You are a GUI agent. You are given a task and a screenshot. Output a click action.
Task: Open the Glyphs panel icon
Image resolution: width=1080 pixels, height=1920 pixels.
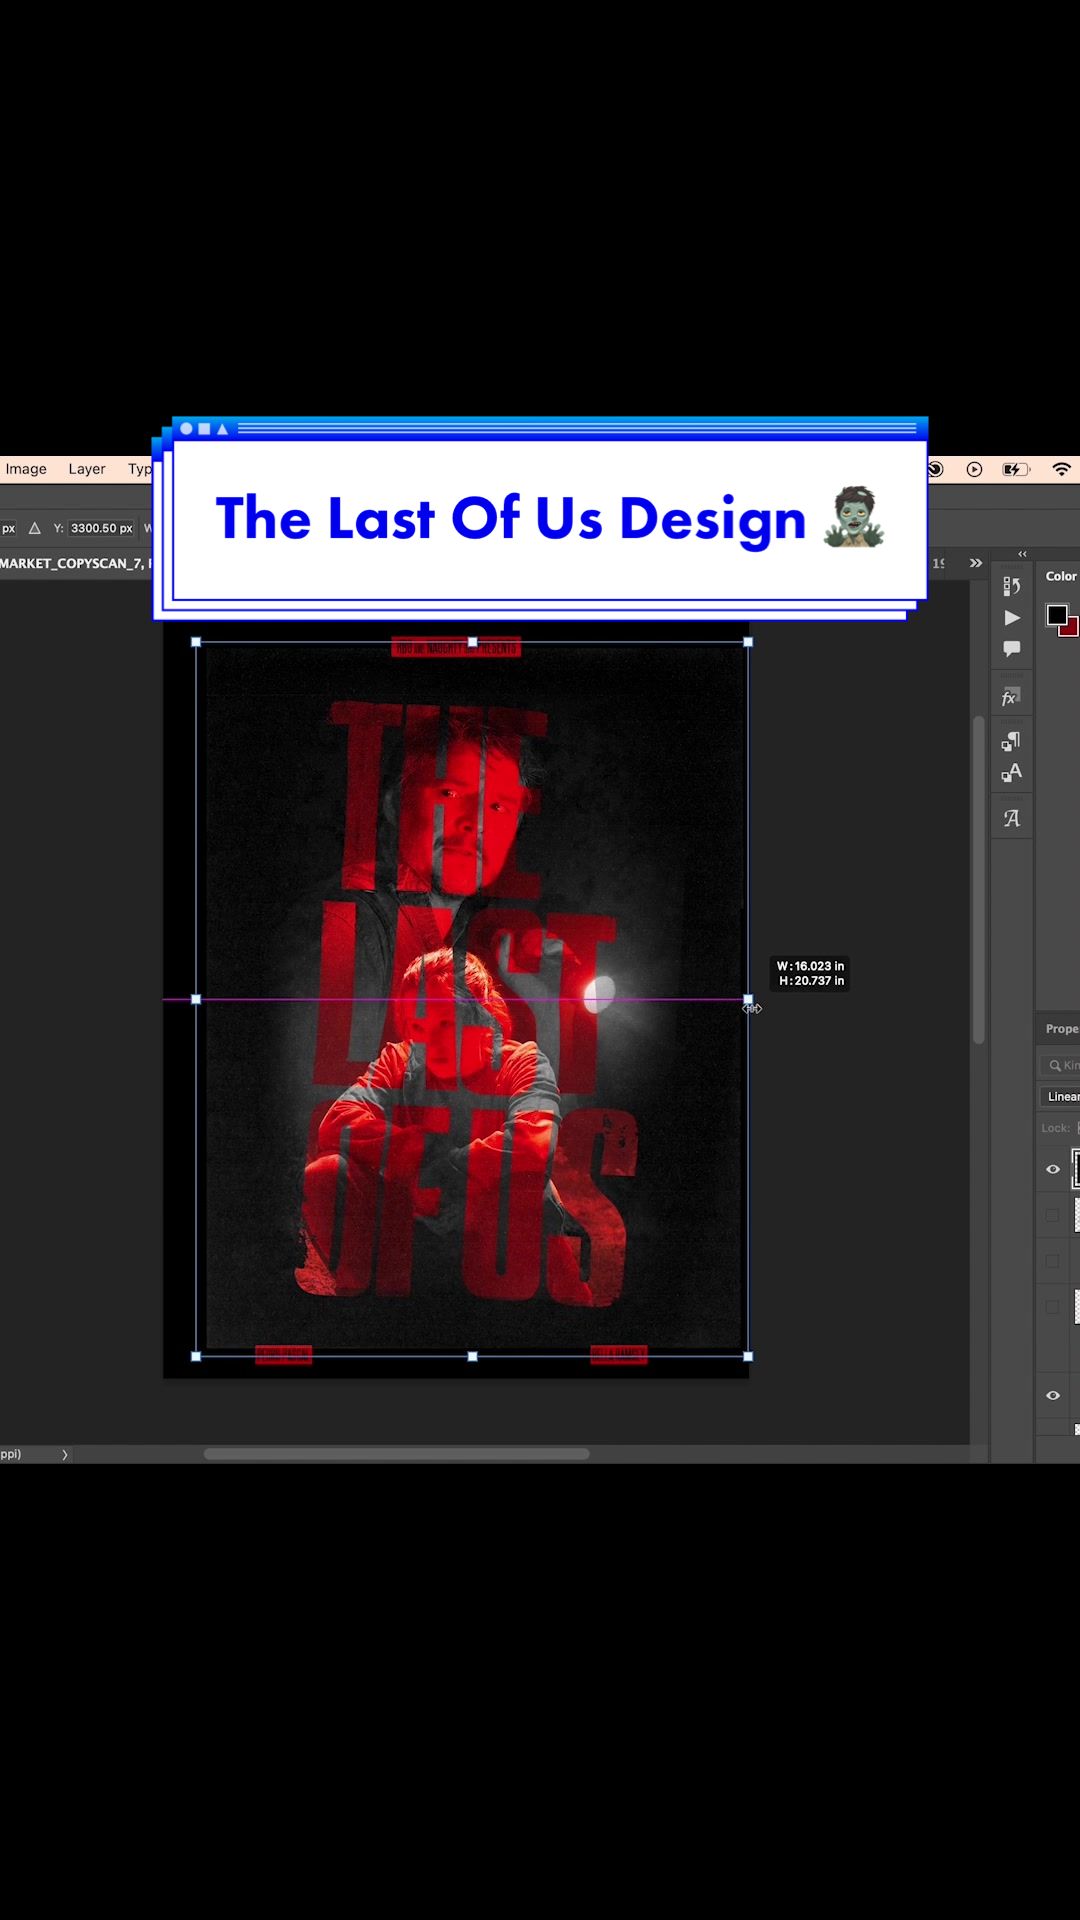[1011, 818]
